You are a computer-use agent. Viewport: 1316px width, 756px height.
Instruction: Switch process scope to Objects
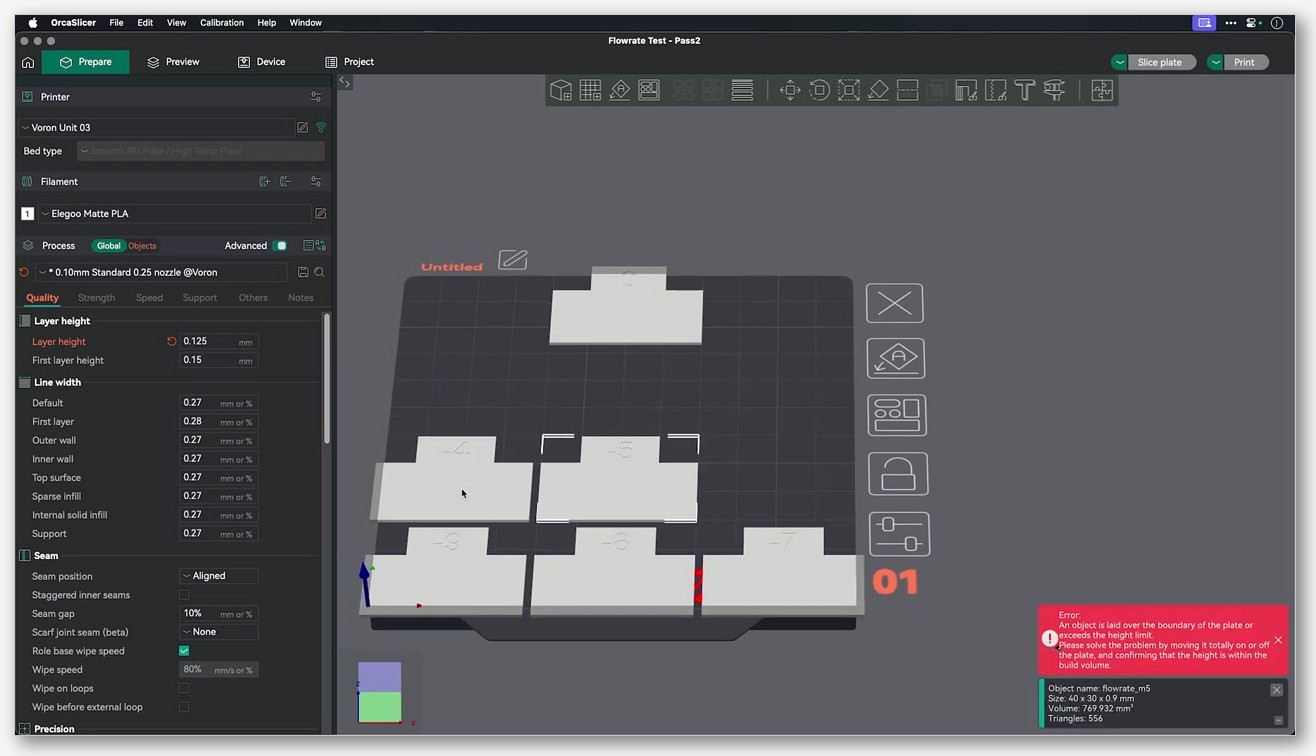click(x=142, y=245)
